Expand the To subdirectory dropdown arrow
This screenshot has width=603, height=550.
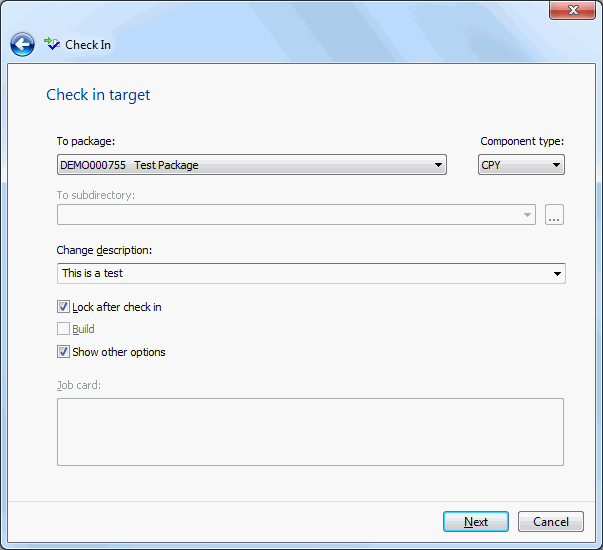[x=527, y=215]
